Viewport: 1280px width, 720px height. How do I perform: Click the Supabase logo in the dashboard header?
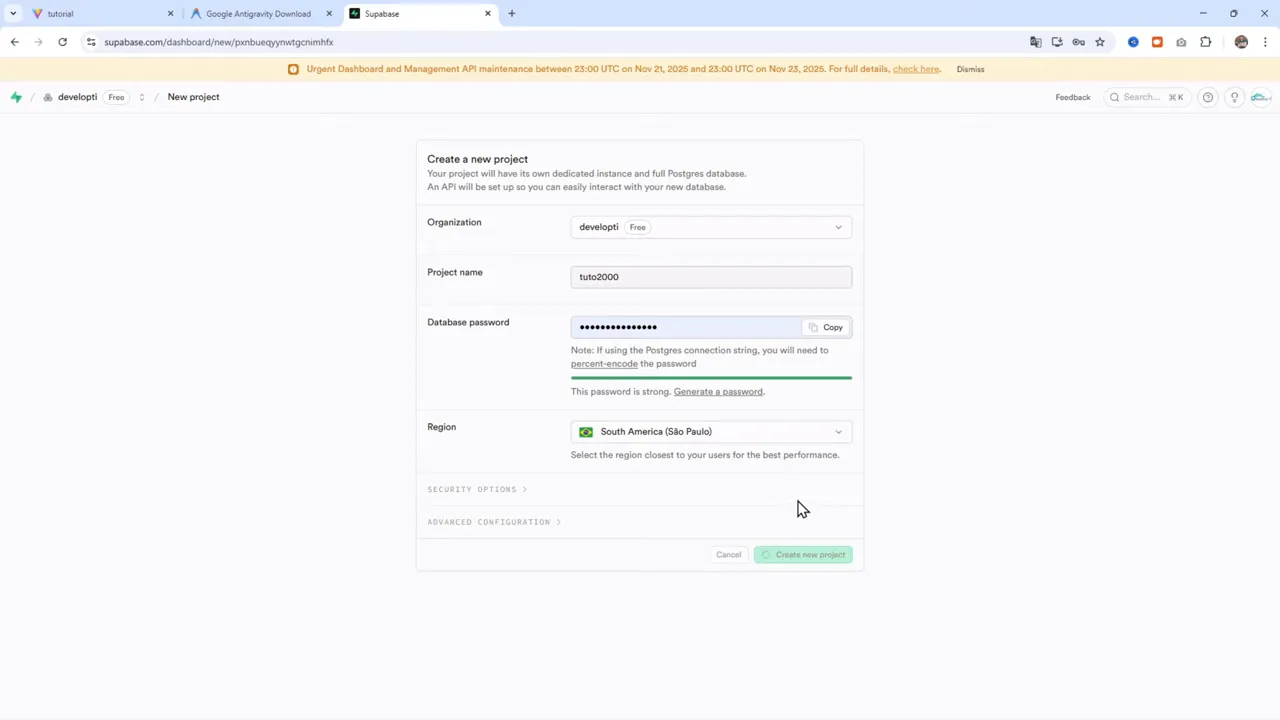[16, 96]
